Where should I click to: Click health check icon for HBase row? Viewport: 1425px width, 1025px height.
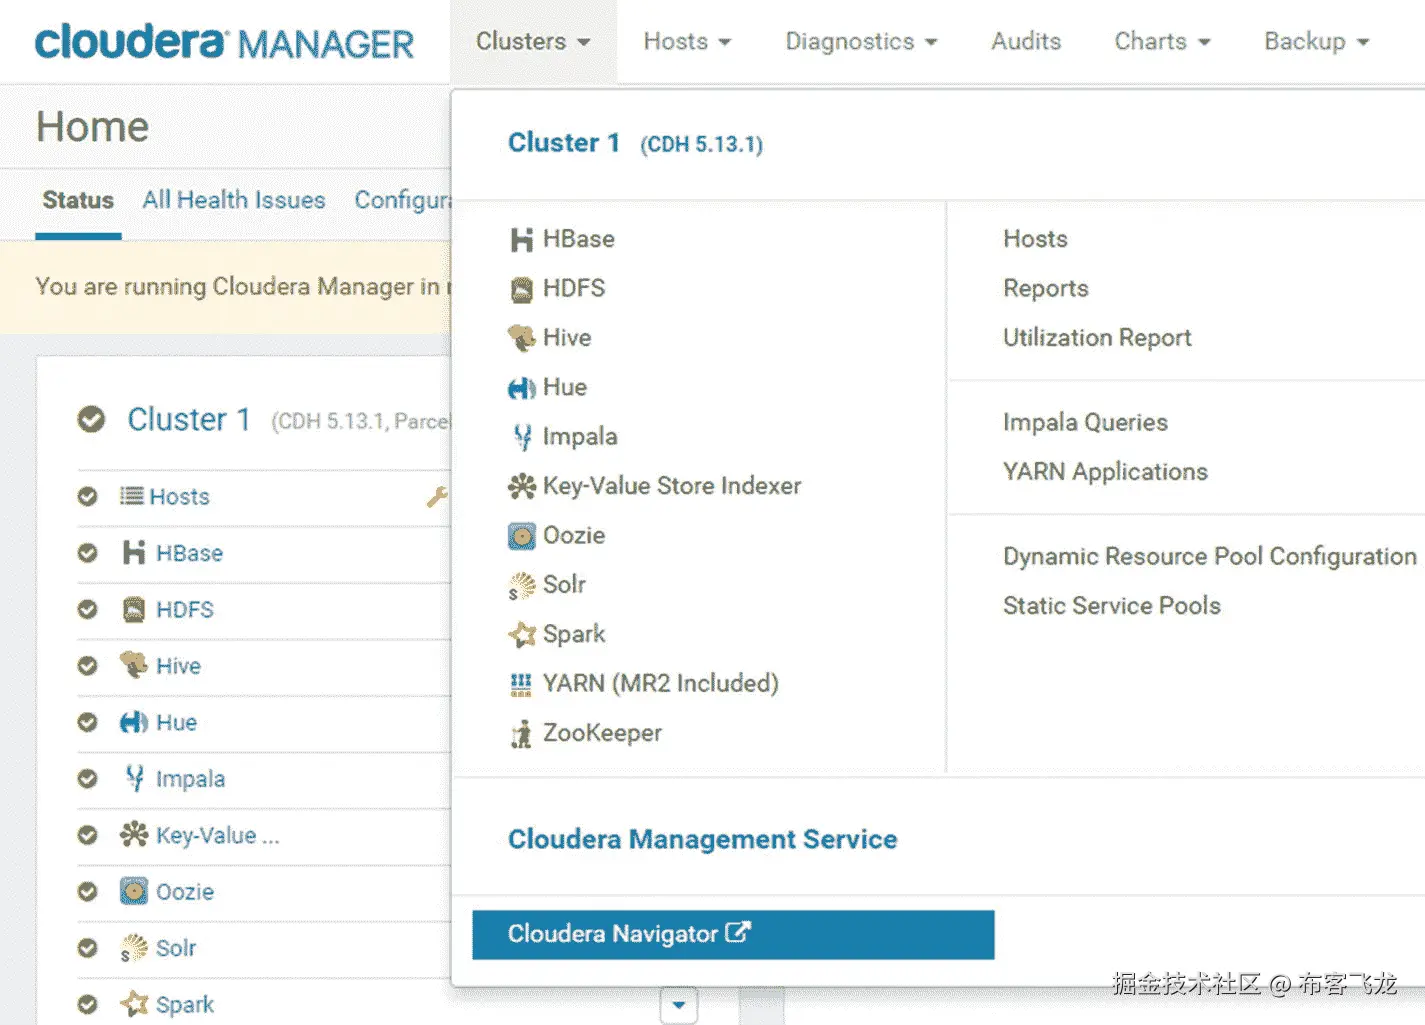88,553
